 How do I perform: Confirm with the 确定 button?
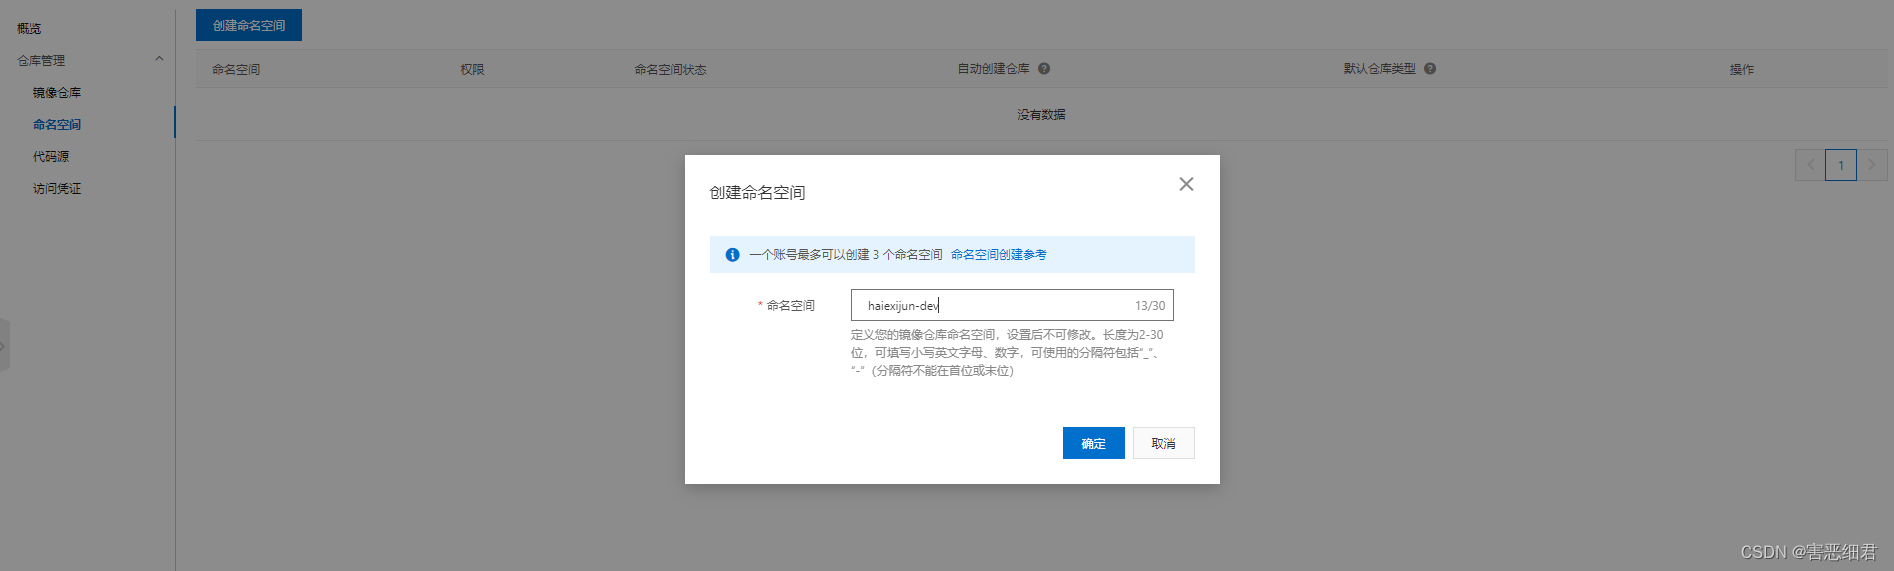1093,443
